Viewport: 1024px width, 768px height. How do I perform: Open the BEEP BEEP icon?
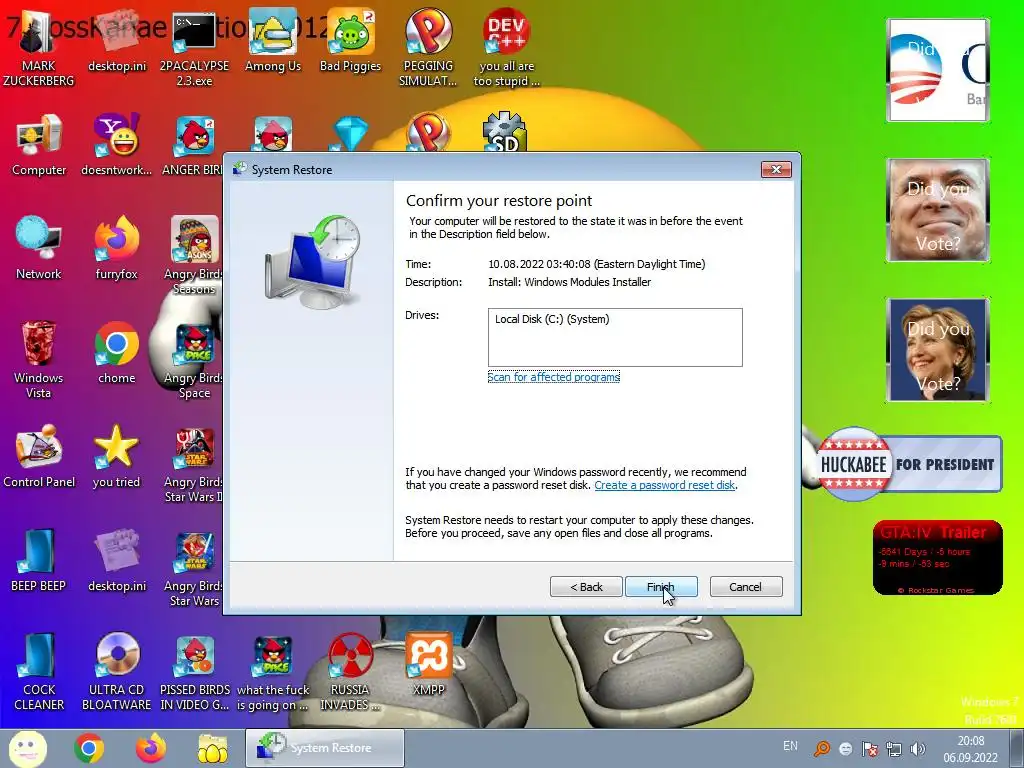point(39,560)
